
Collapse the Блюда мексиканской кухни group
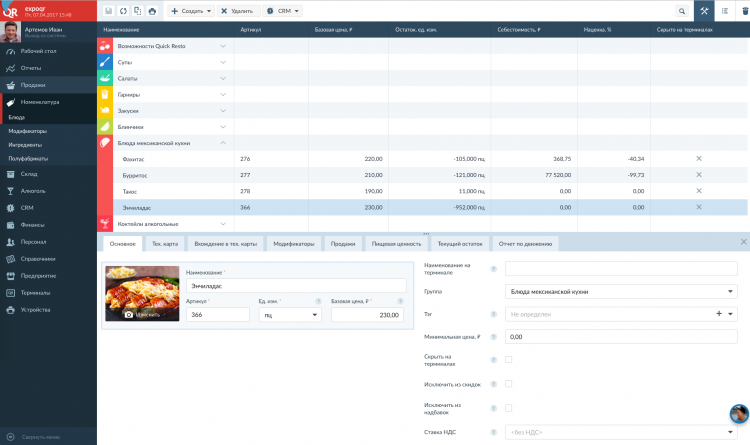223,143
